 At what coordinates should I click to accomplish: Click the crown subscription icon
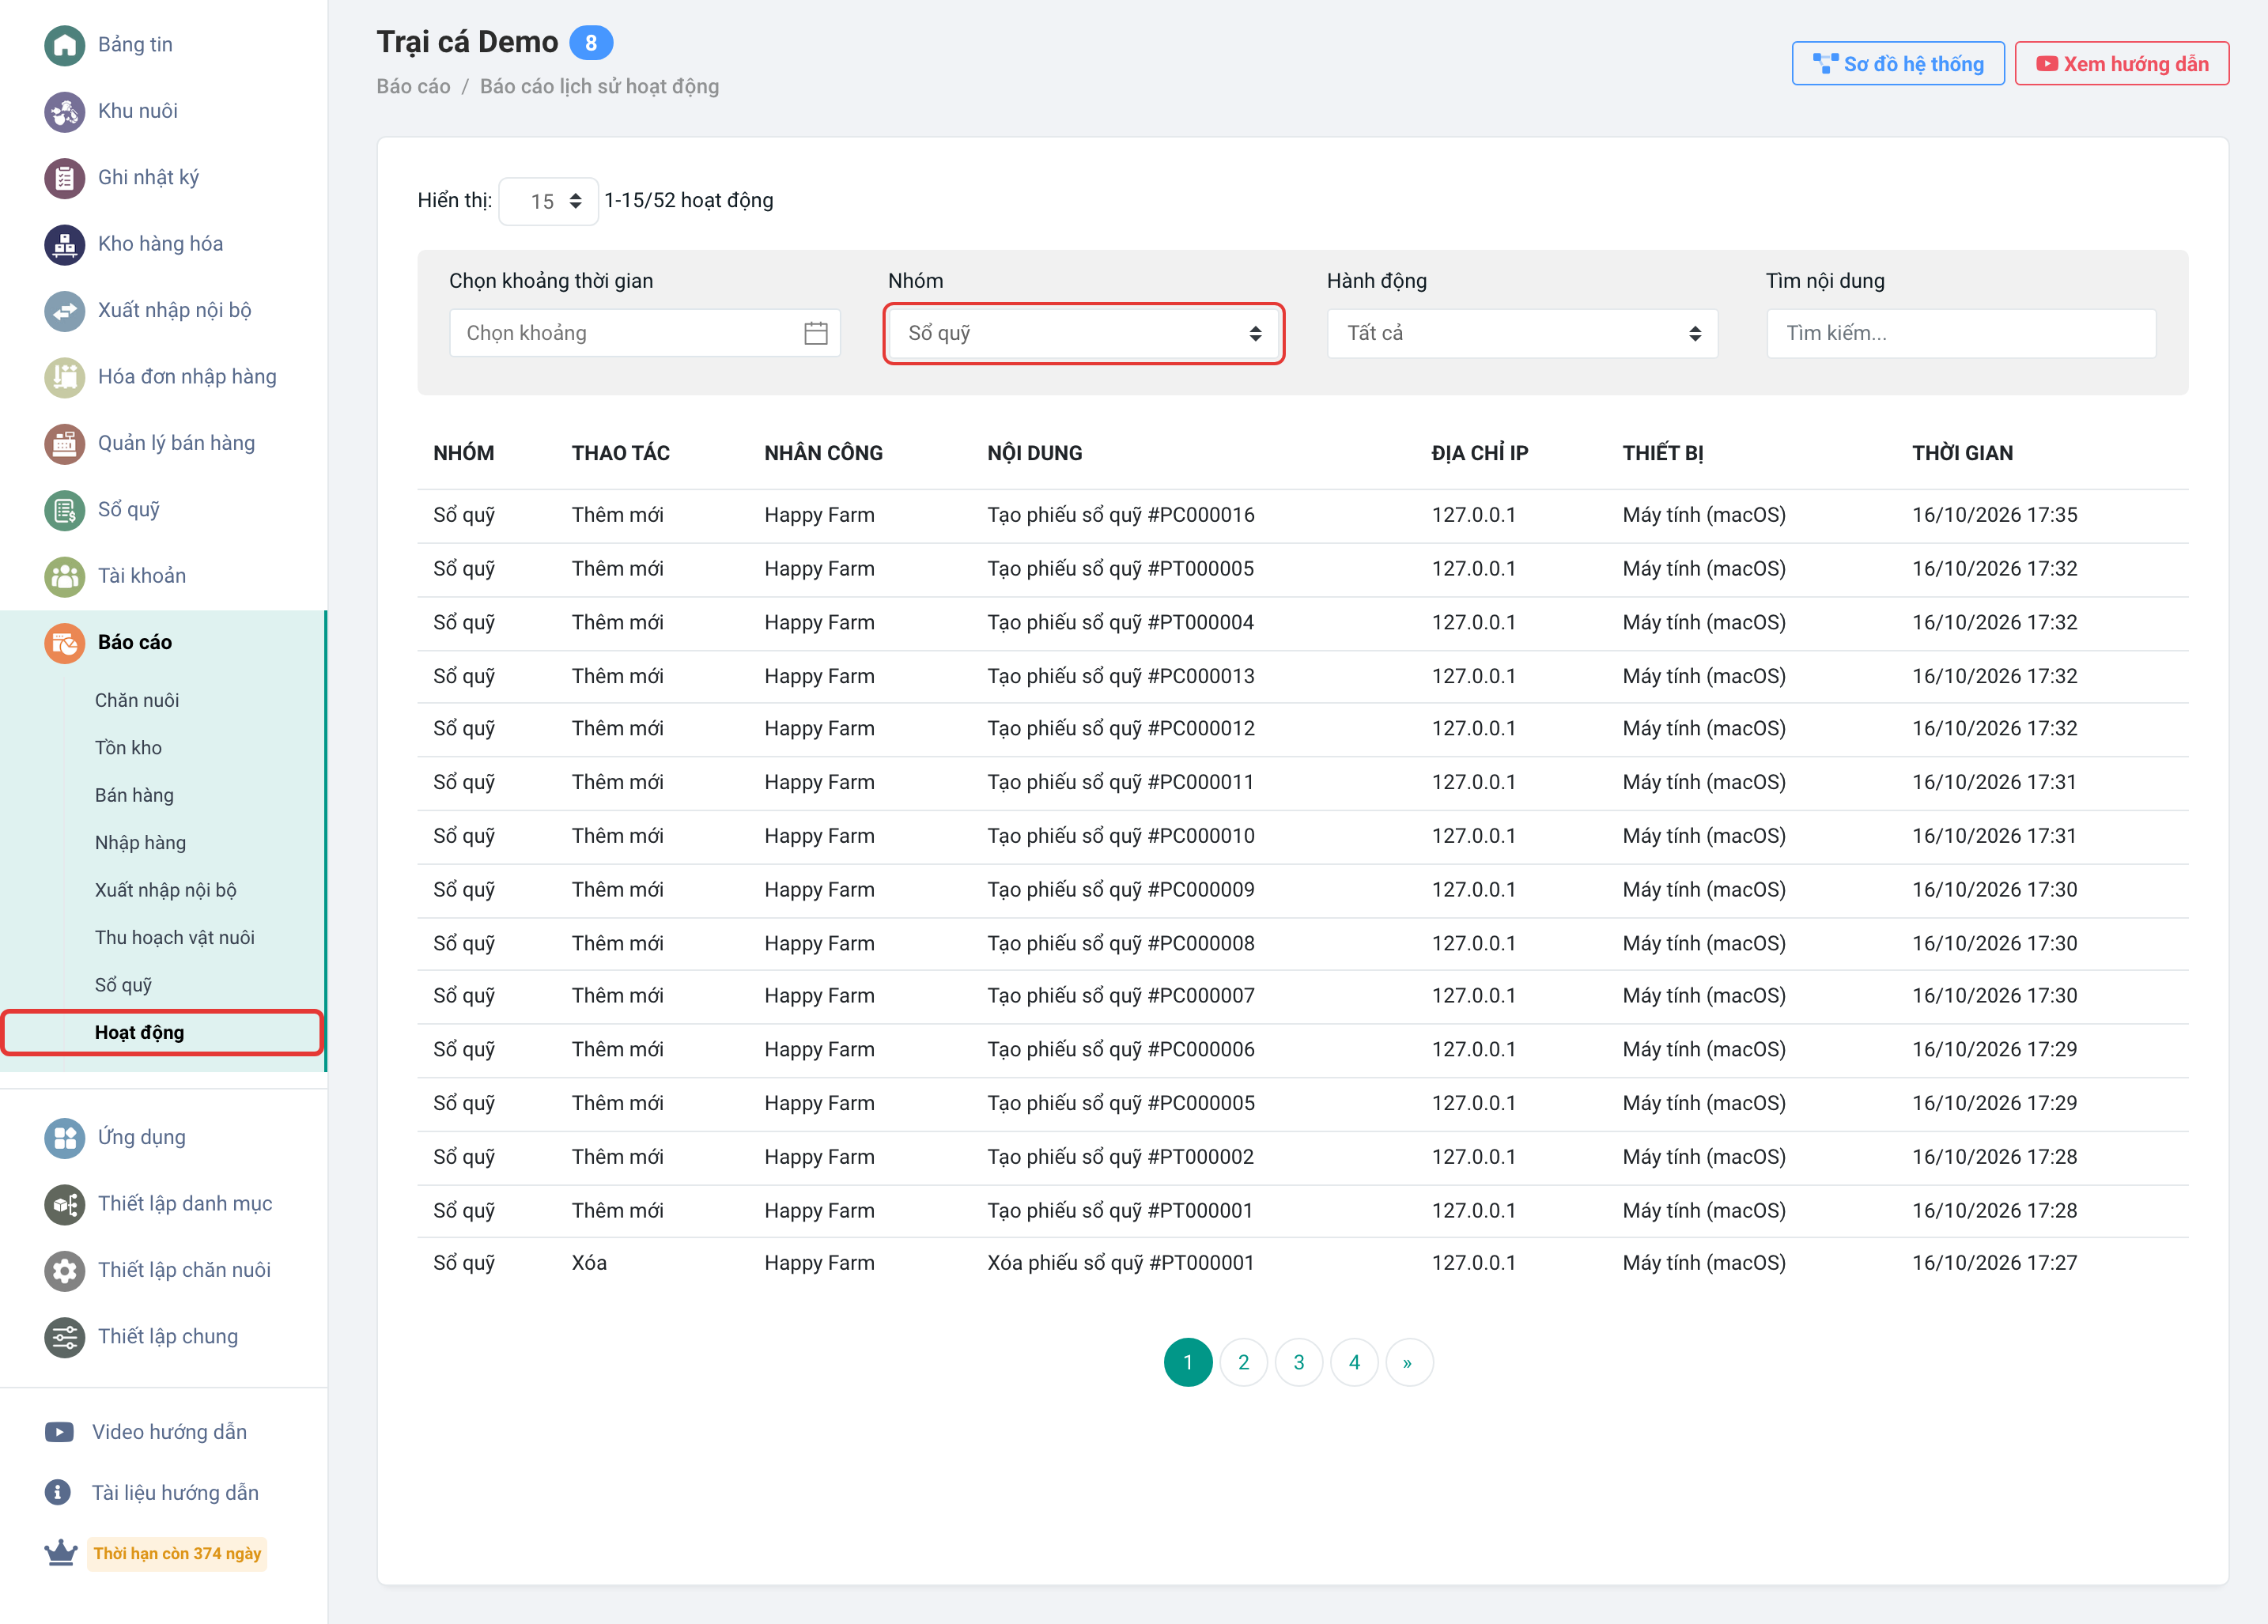[x=61, y=1553]
